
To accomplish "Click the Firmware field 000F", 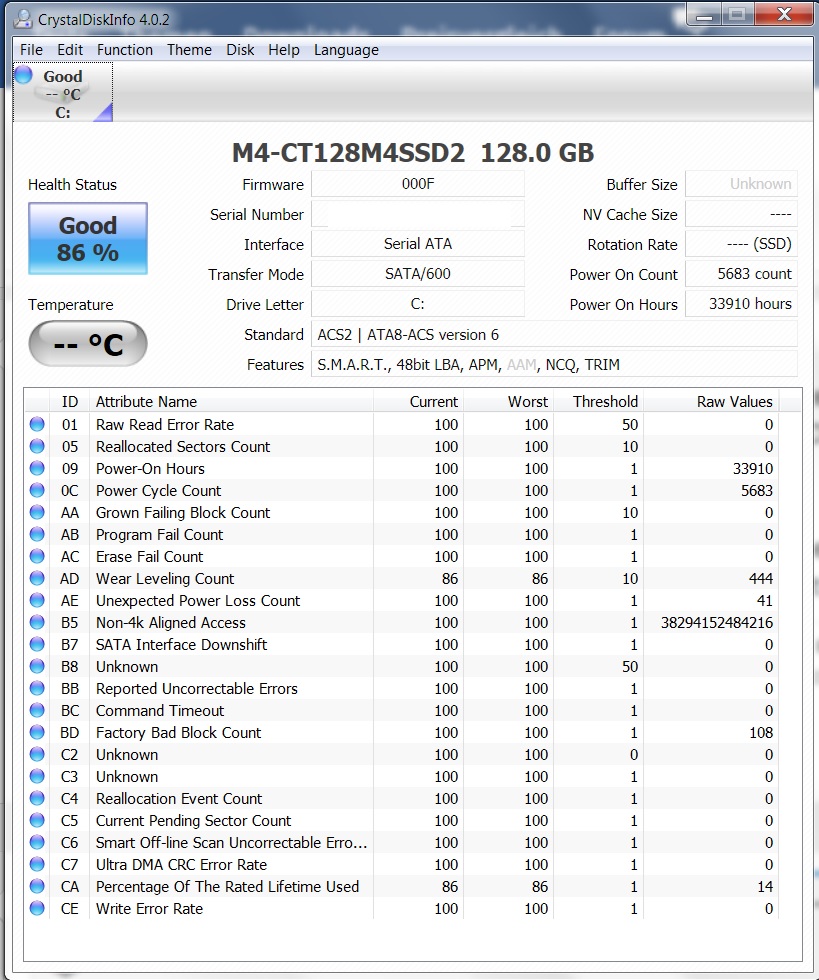I will pos(418,184).
